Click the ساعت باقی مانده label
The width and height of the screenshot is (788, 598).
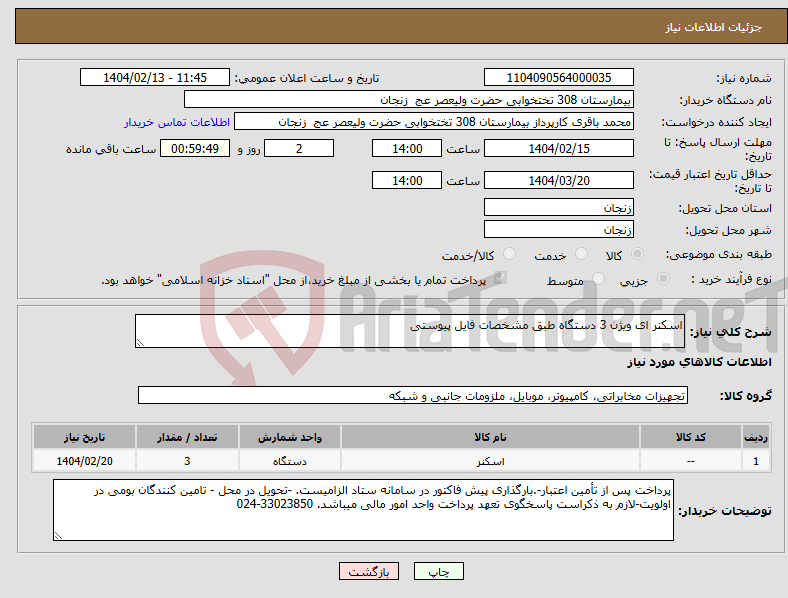[111, 149]
